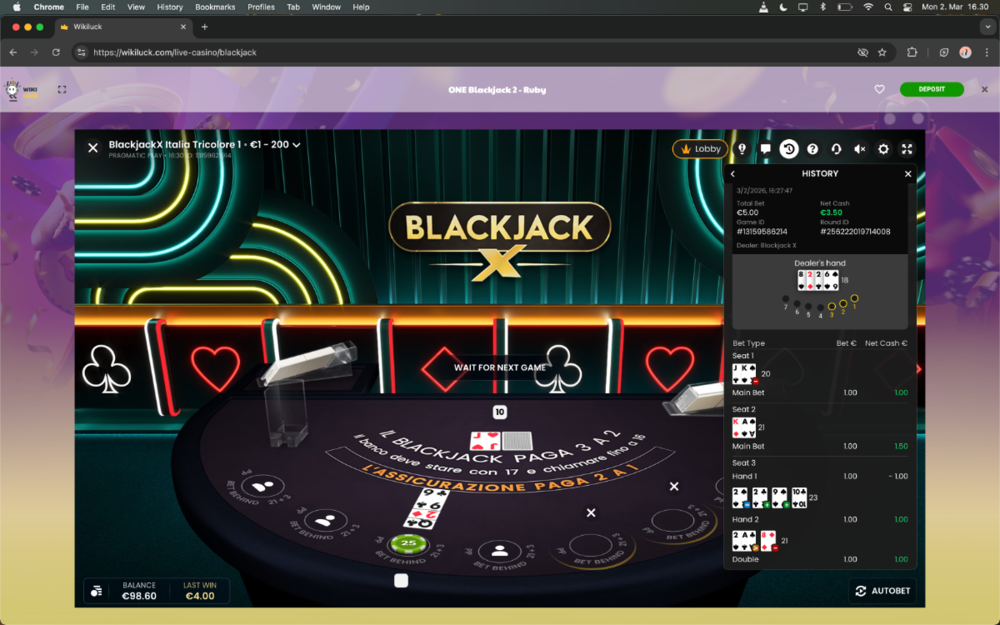The height and width of the screenshot is (625, 1000).
Task: Toggle the History panel clock icon
Action: (x=789, y=149)
